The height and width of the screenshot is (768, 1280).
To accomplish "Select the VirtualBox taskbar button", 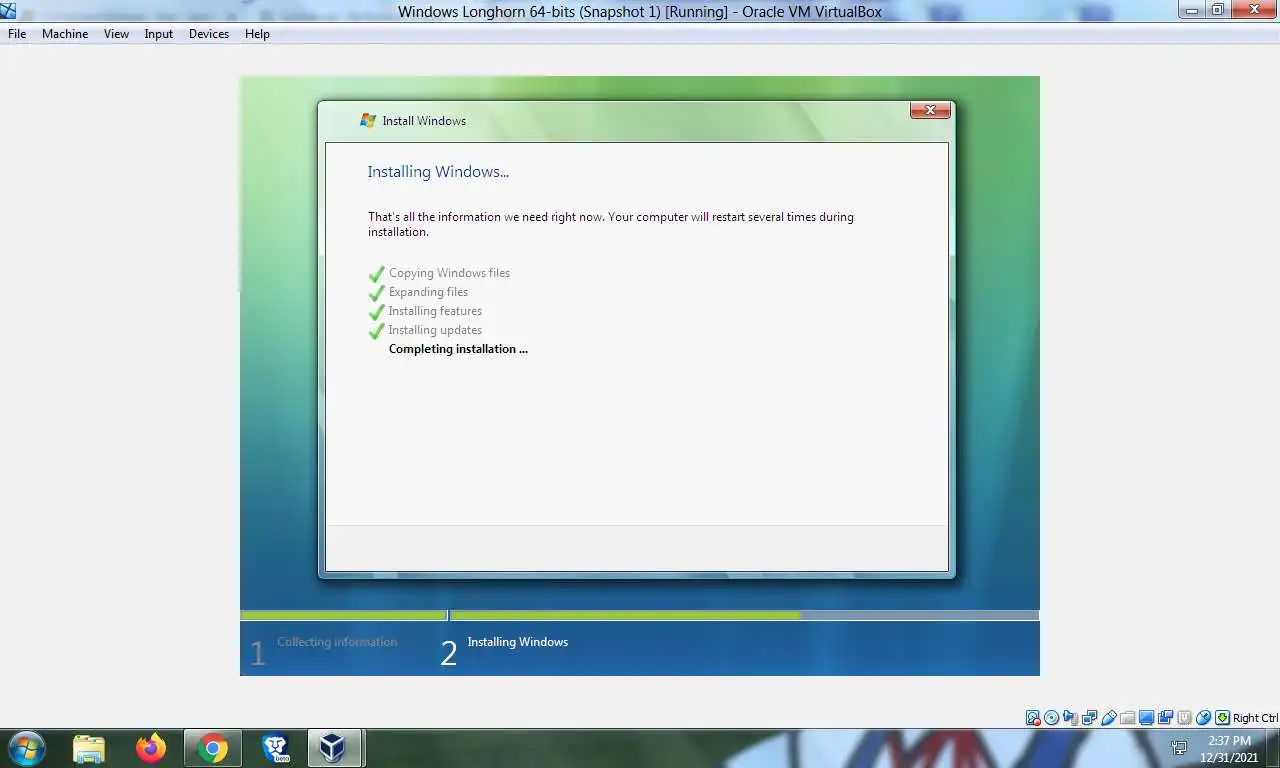I will tap(334, 748).
